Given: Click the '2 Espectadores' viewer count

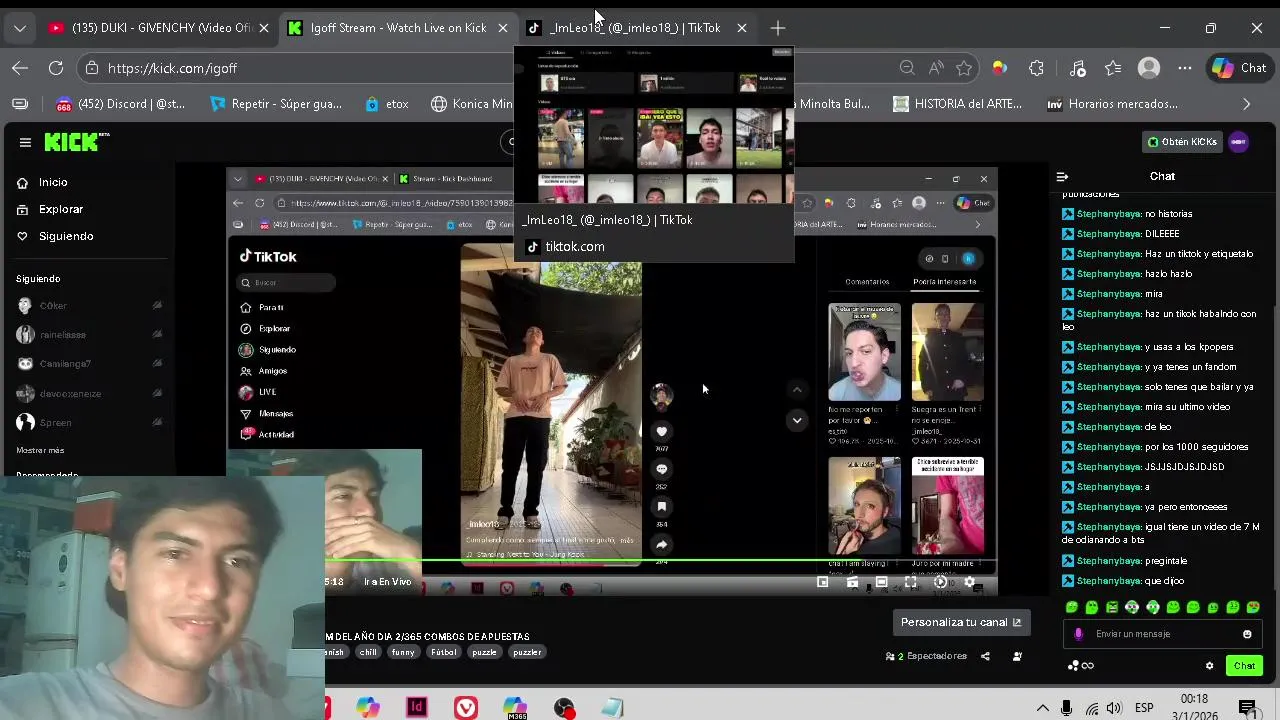Looking at the screenshot, I should point(927,656).
